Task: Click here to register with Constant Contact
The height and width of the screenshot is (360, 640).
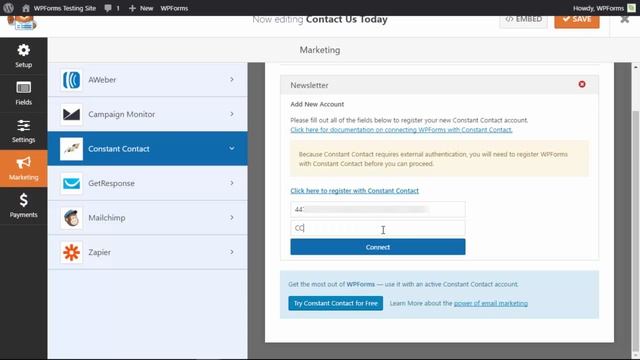Action: click(x=354, y=191)
